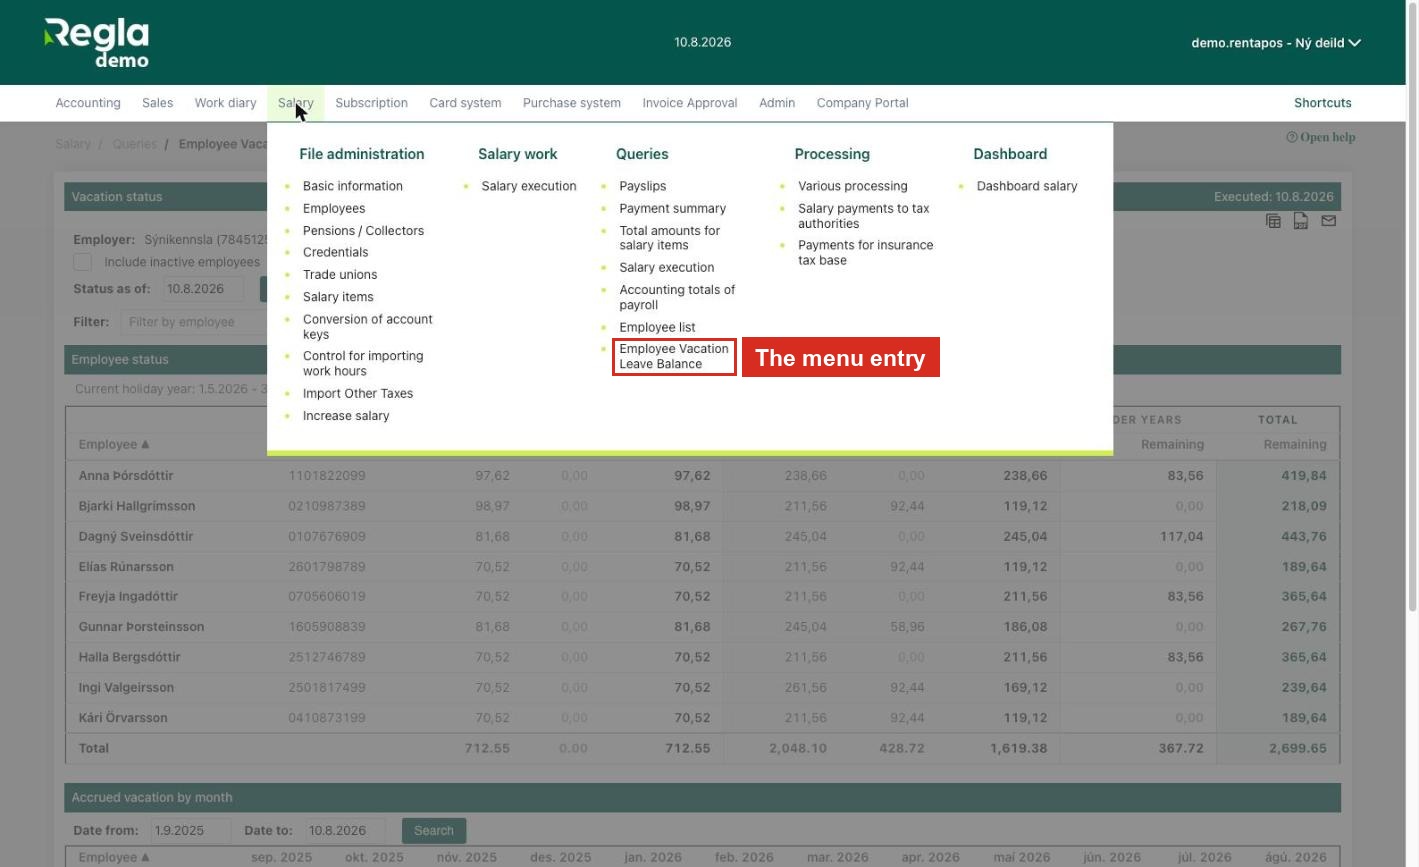Send vacation status by email icon

[x=1328, y=221]
